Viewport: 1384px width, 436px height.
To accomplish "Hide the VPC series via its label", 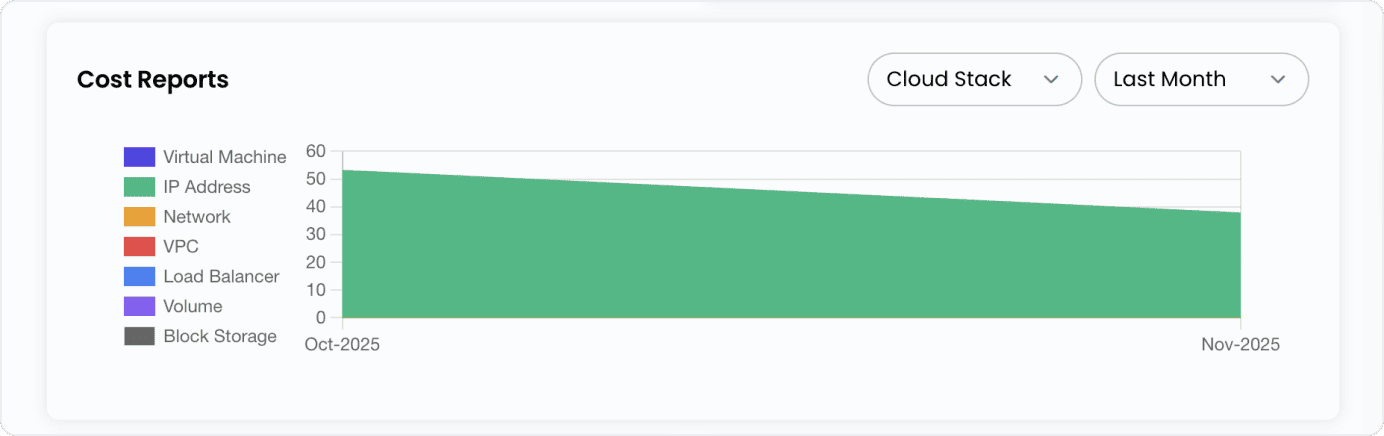I will click(x=181, y=247).
